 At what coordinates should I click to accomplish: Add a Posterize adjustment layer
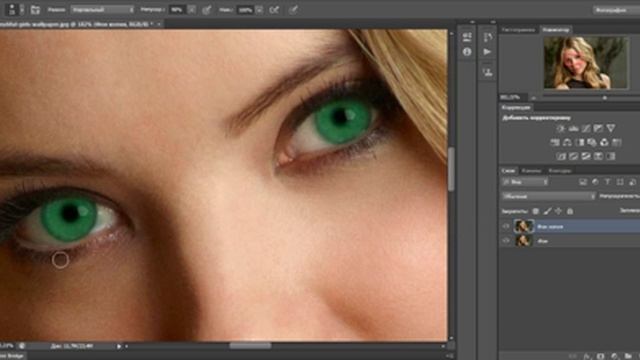(x=573, y=156)
